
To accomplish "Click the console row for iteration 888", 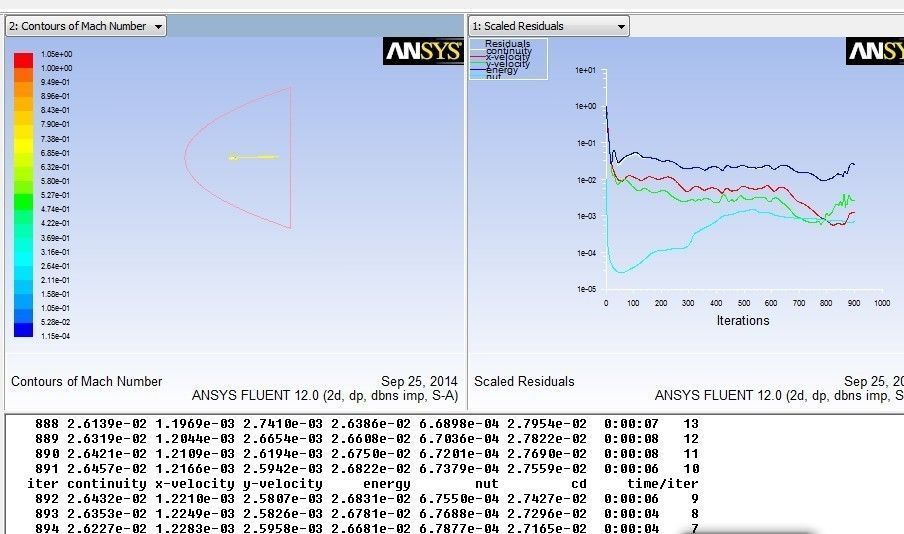I will click(367, 424).
